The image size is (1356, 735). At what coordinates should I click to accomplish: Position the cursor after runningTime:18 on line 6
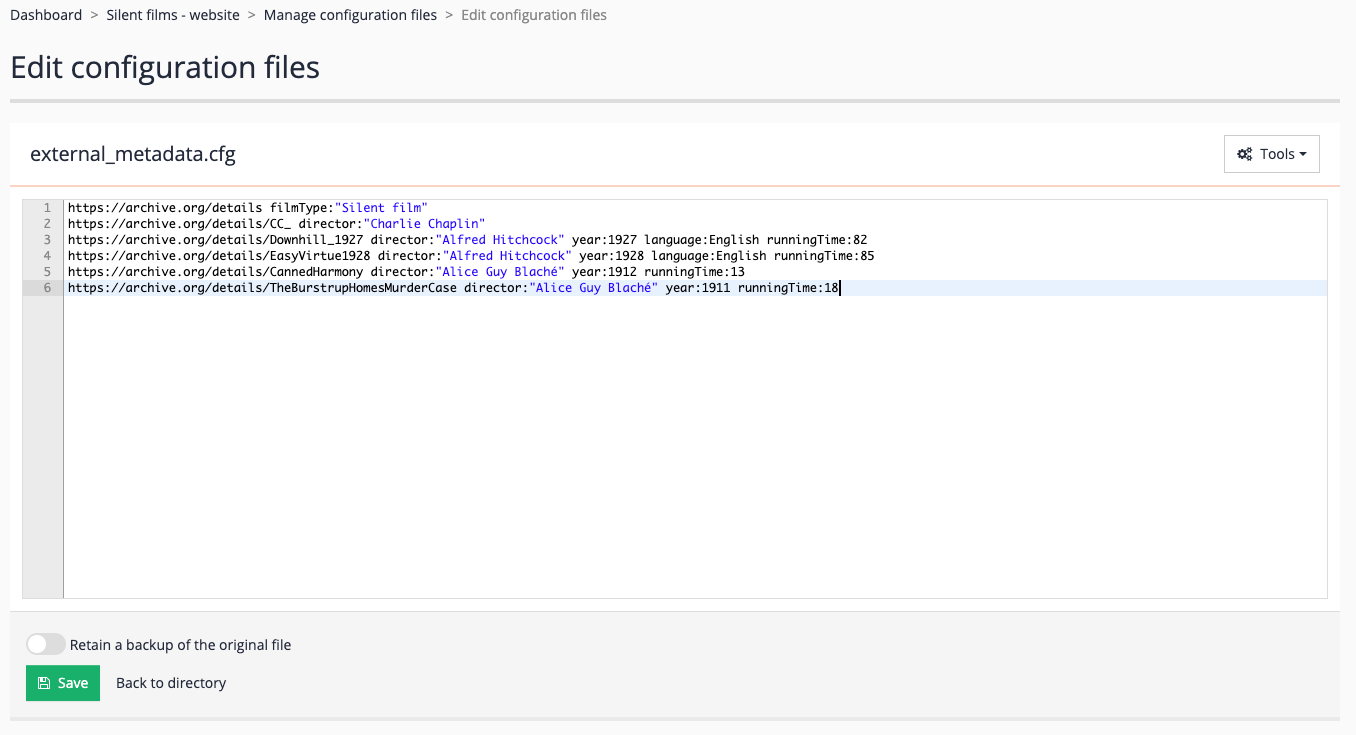point(839,287)
